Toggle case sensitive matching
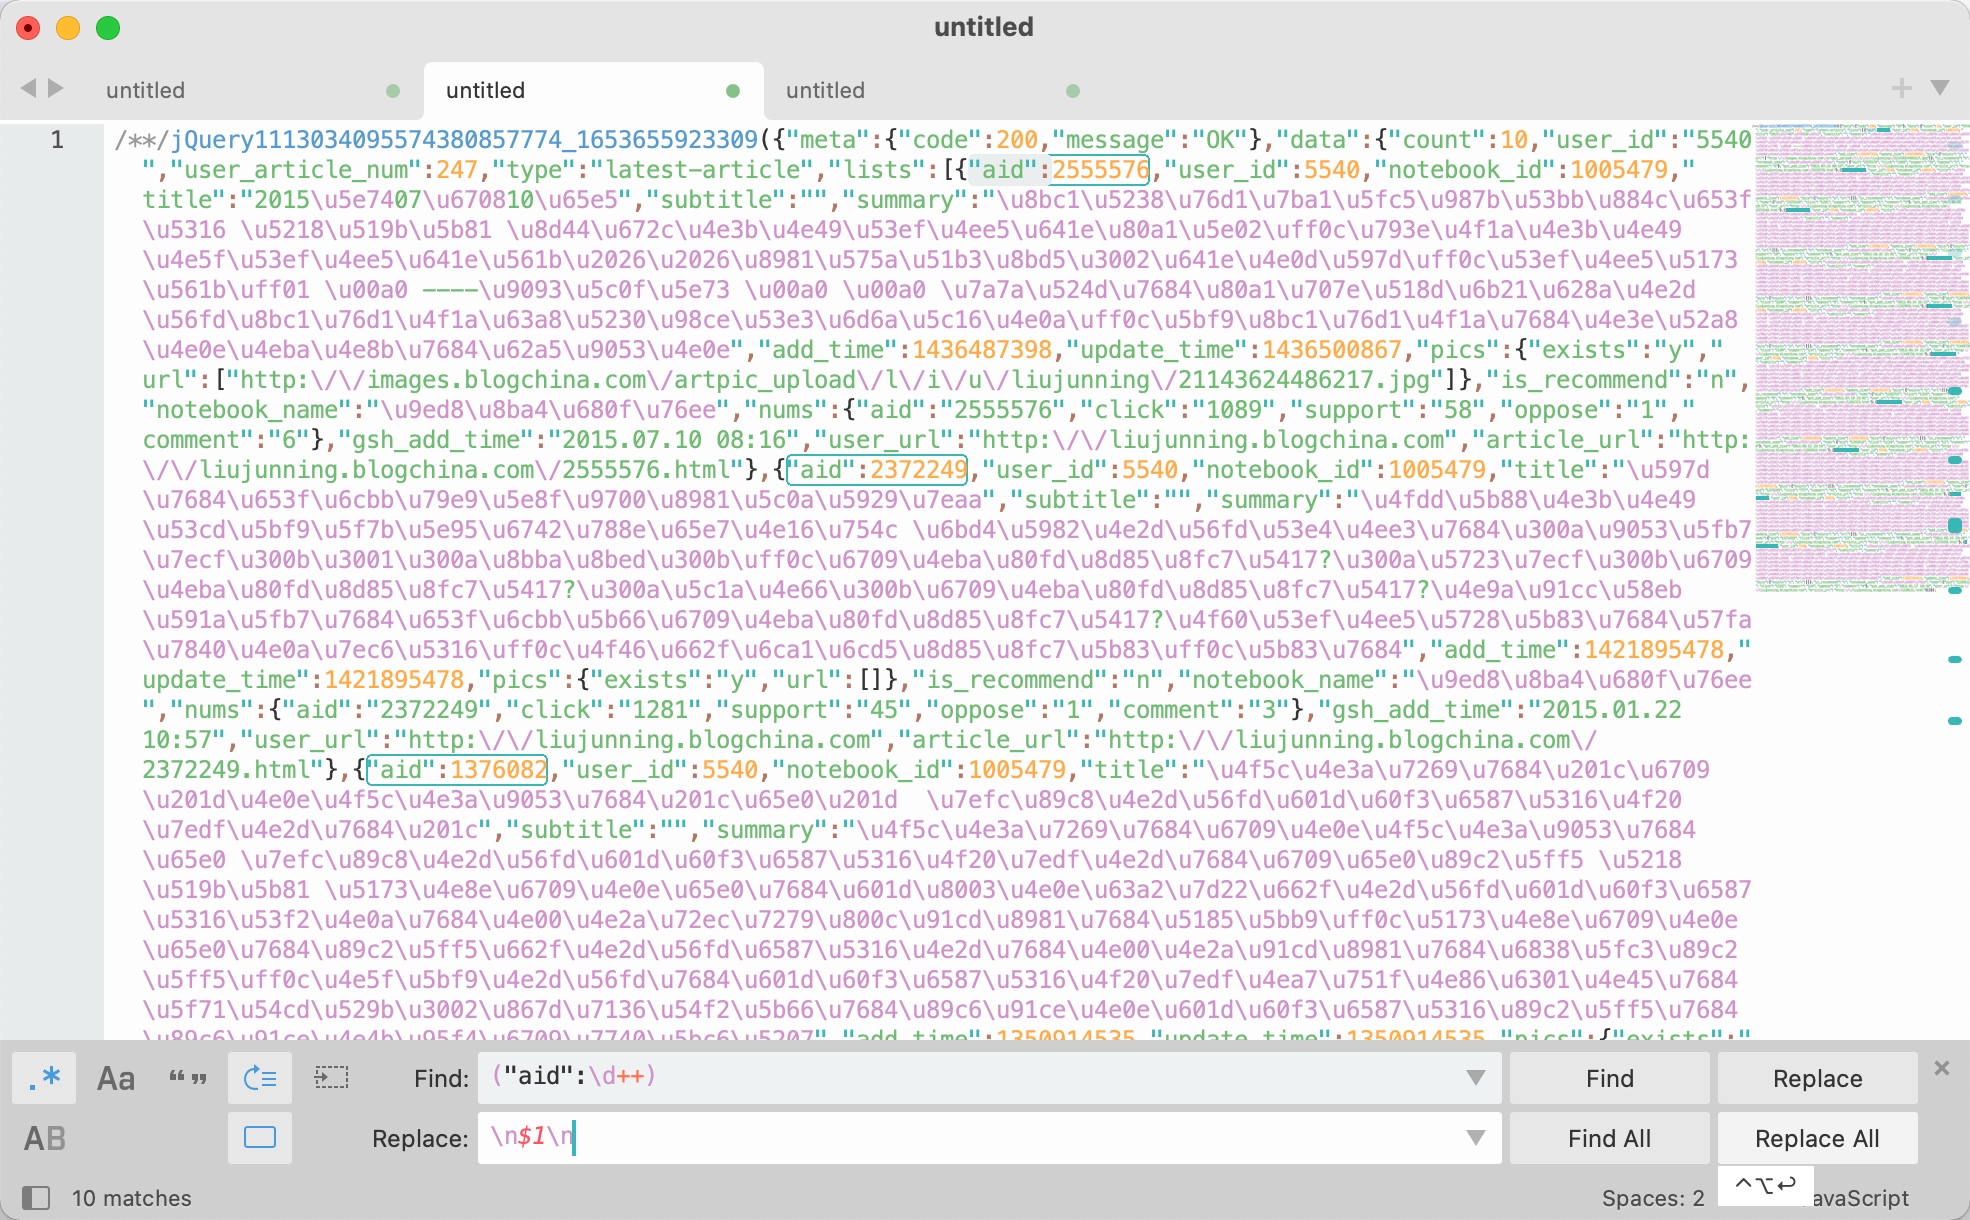 (115, 1078)
